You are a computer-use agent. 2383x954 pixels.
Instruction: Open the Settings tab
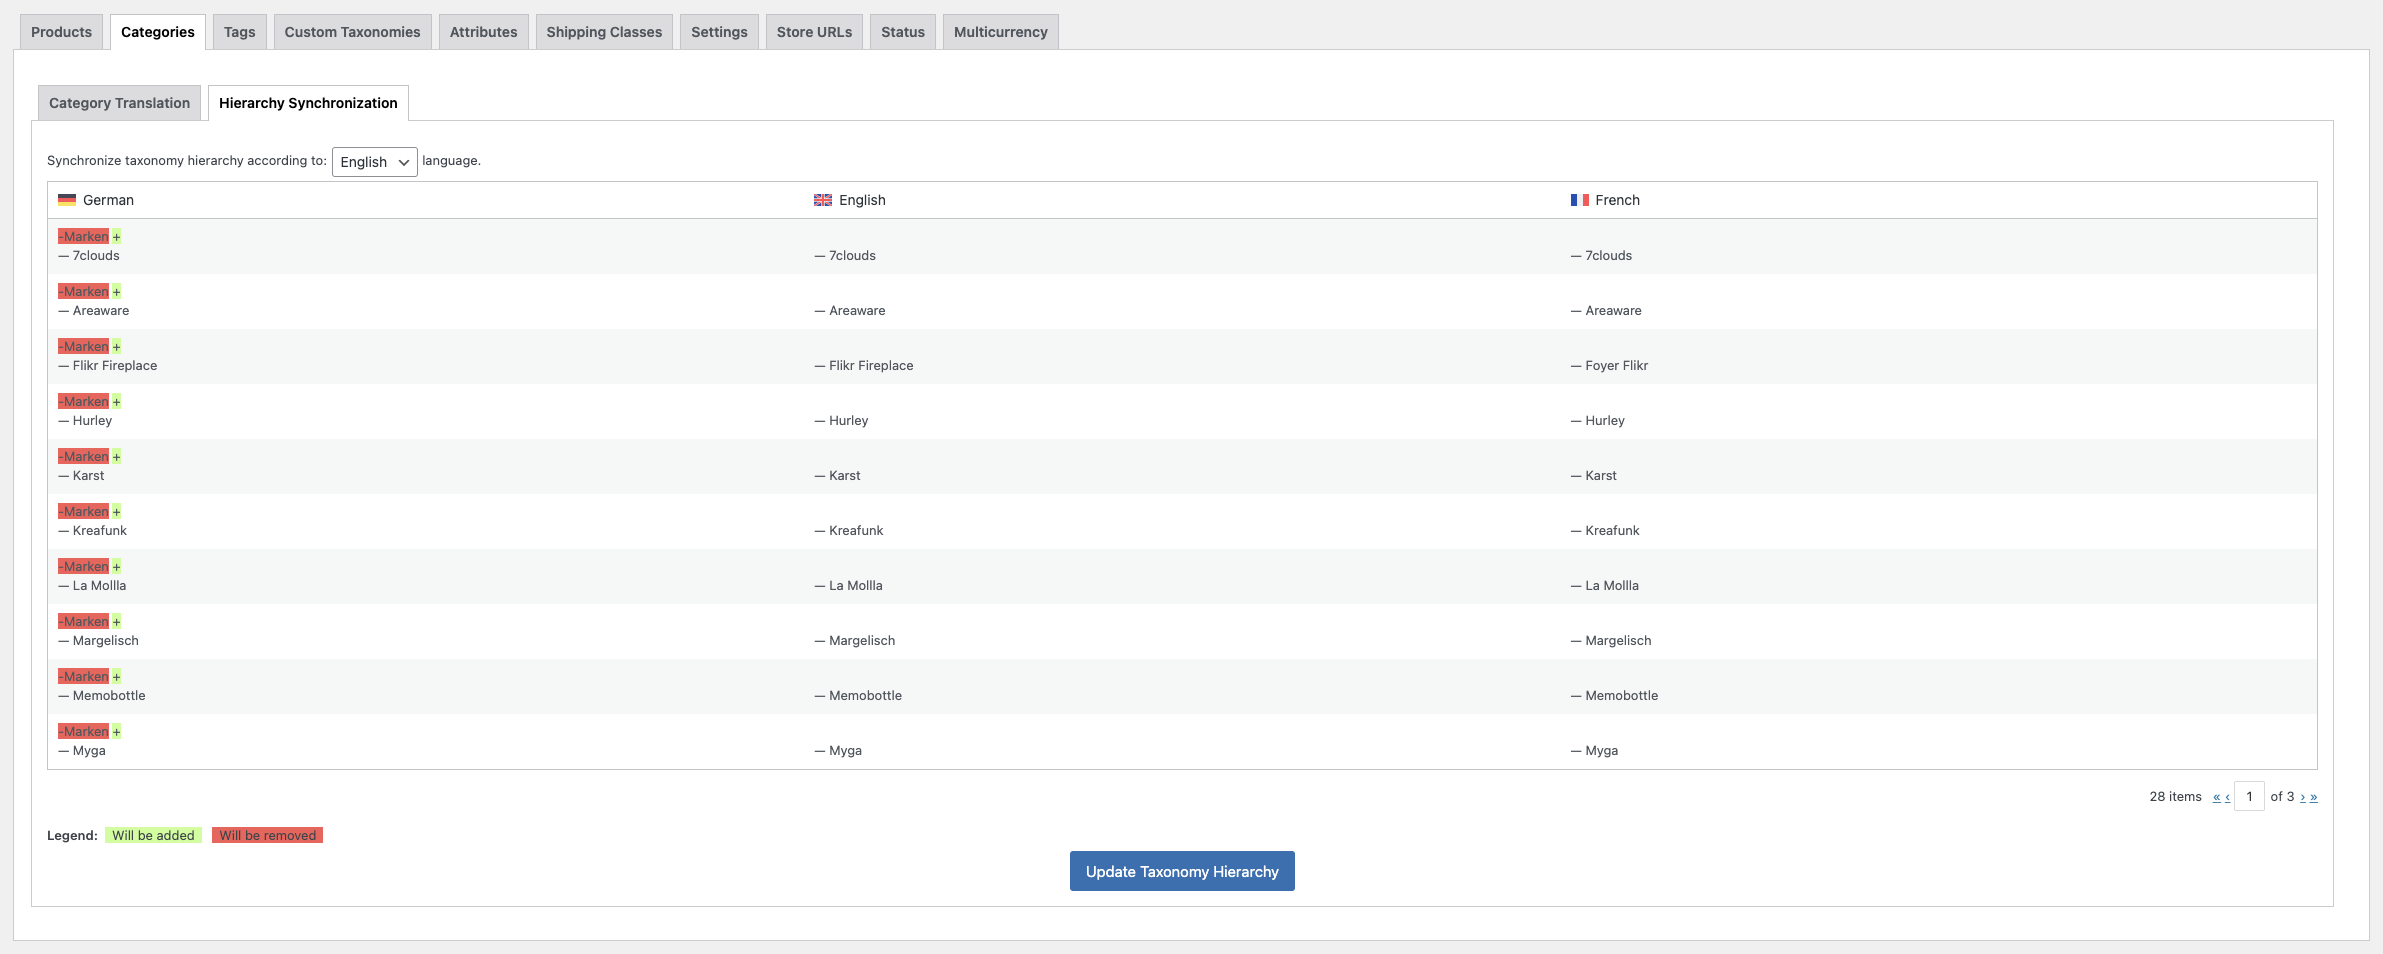pyautogui.click(x=719, y=32)
